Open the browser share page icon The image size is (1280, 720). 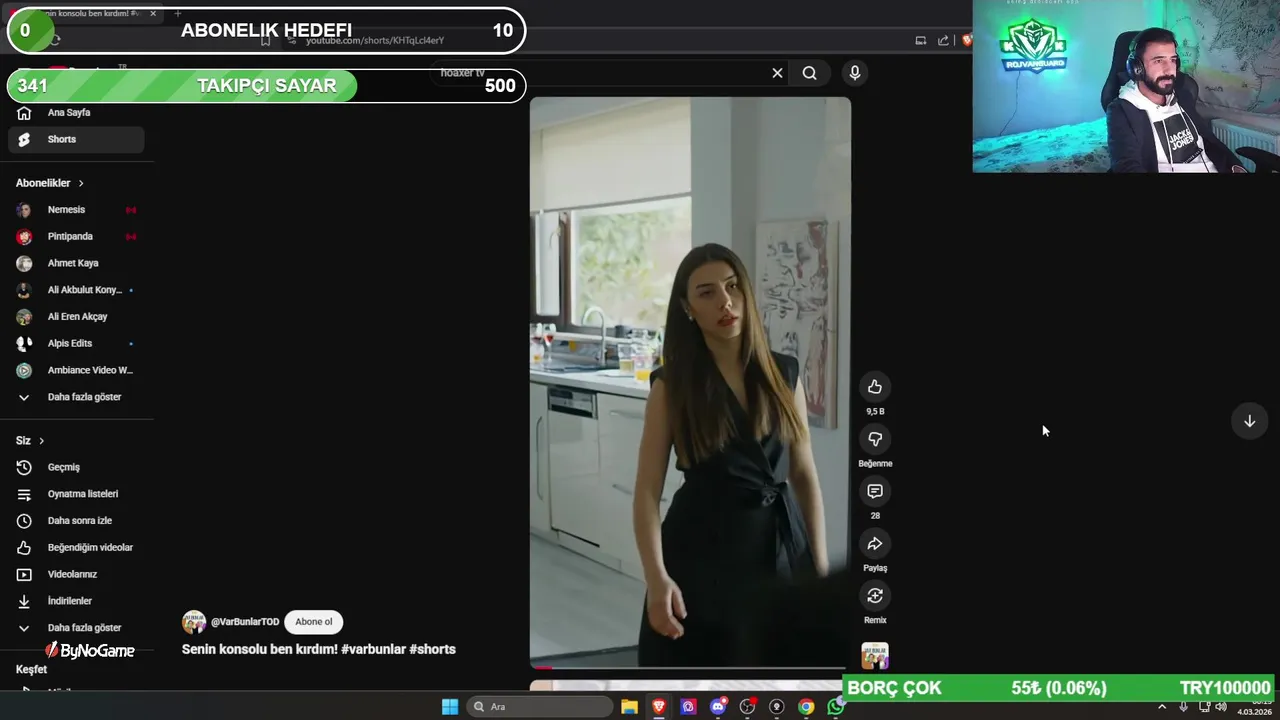pyautogui.click(x=943, y=40)
